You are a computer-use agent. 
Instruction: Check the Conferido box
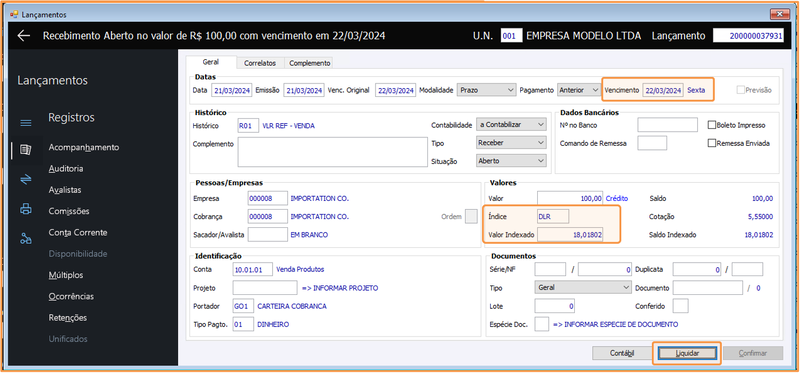[681, 306]
